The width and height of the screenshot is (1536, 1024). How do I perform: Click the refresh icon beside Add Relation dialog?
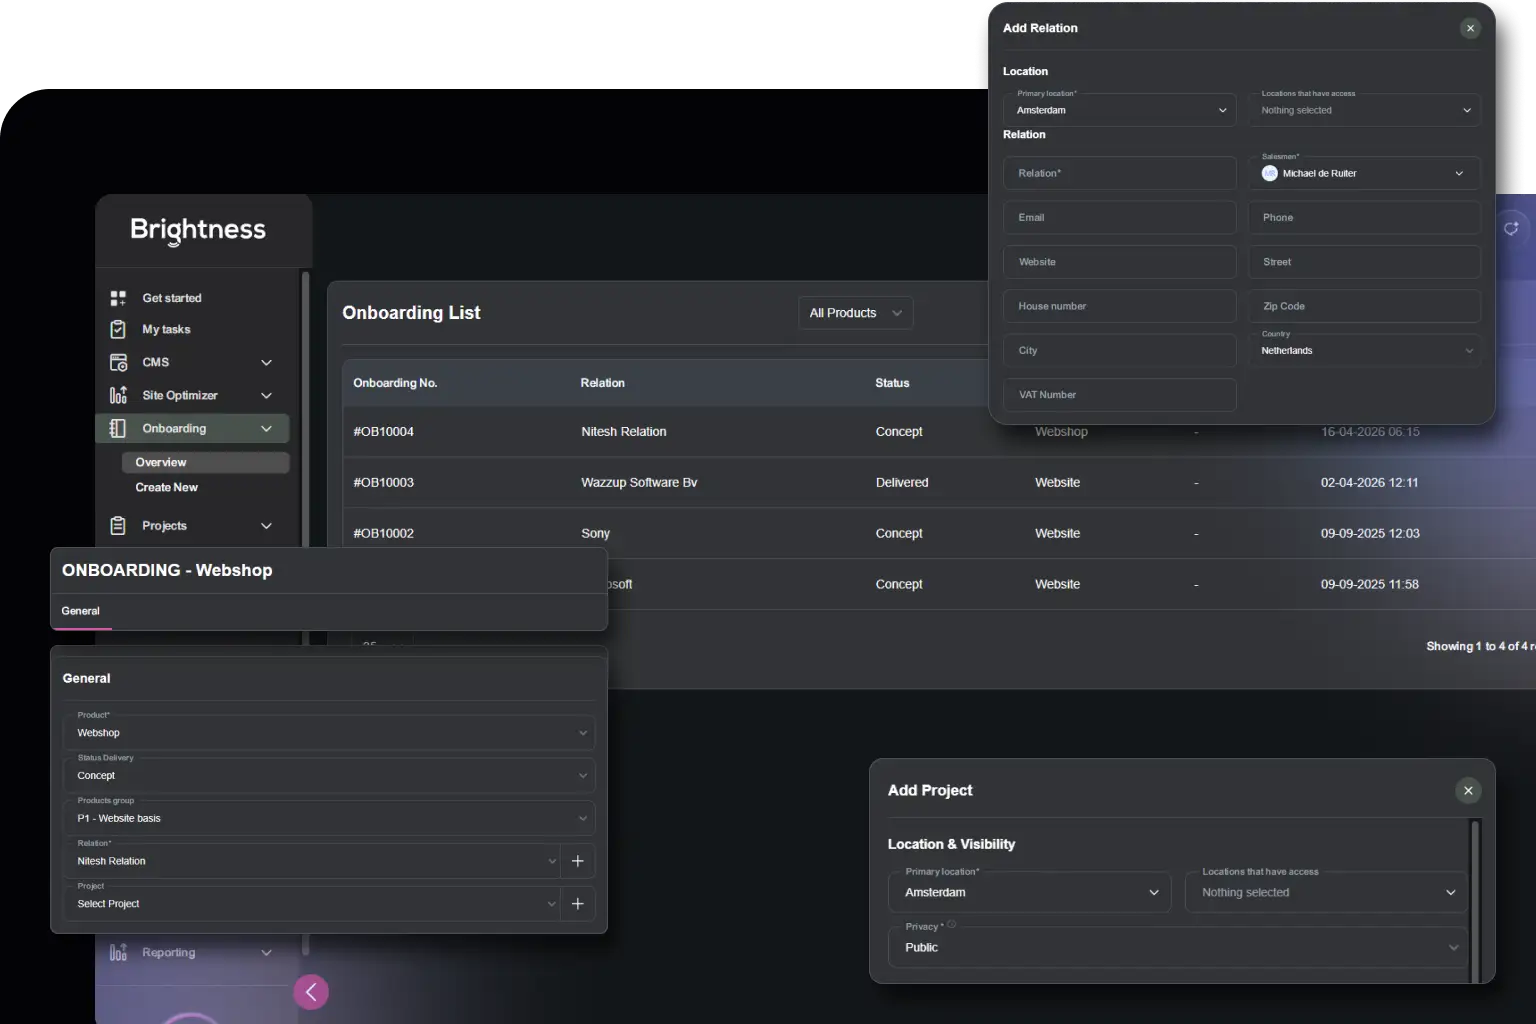point(1511,228)
